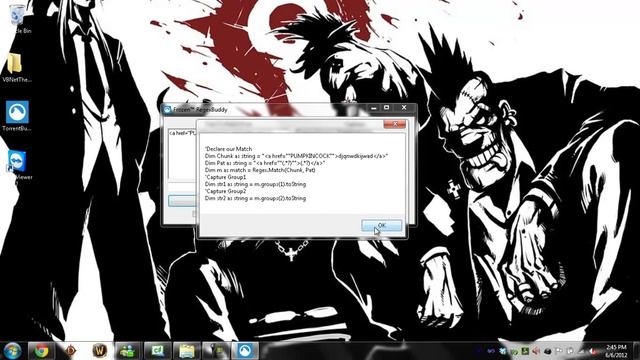Launch Google Chrome from the taskbar
The height and width of the screenshot is (360, 640).
41,351
